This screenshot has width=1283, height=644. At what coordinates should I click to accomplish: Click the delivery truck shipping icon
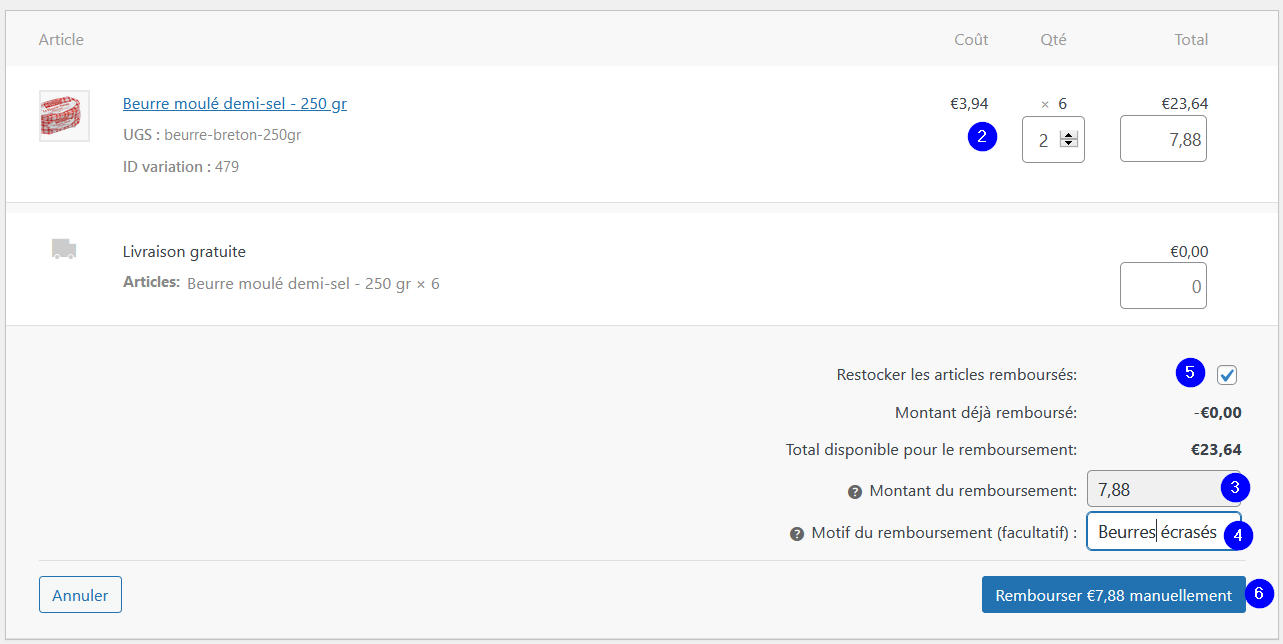pos(64,249)
